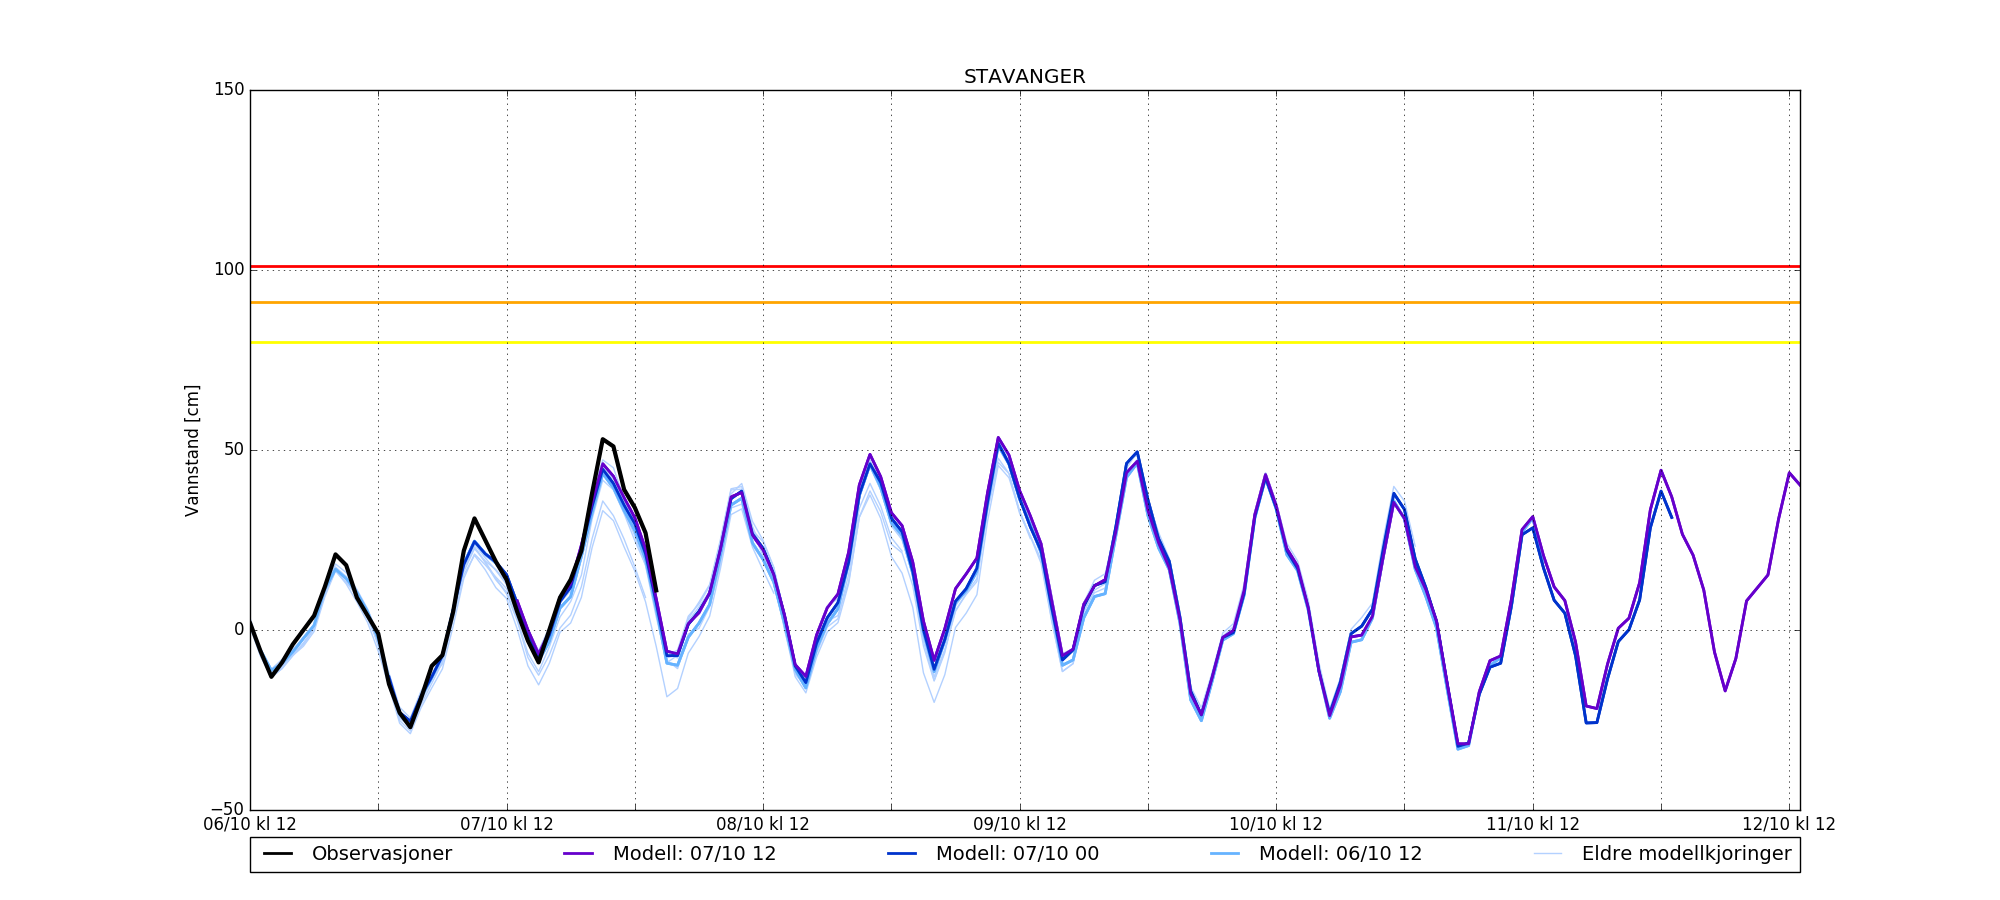Click the y-axis value −50
This screenshot has width=2000, height=900.
tap(229, 809)
